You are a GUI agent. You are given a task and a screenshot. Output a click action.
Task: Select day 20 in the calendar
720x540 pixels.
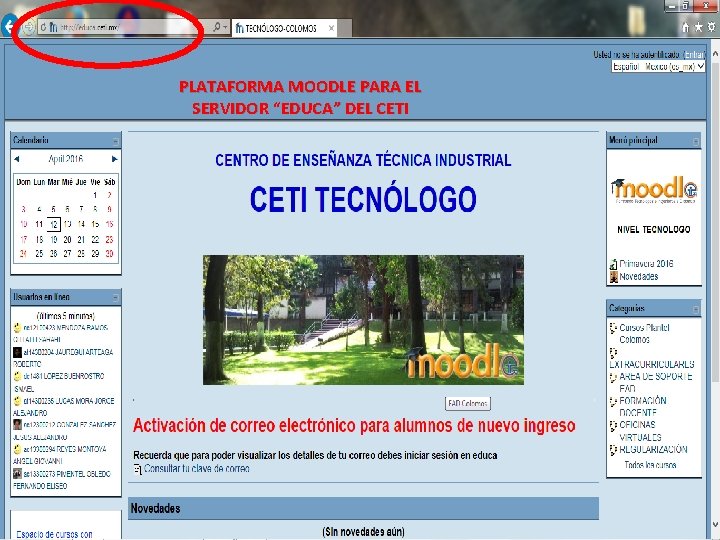pyautogui.click(x=68, y=239)
